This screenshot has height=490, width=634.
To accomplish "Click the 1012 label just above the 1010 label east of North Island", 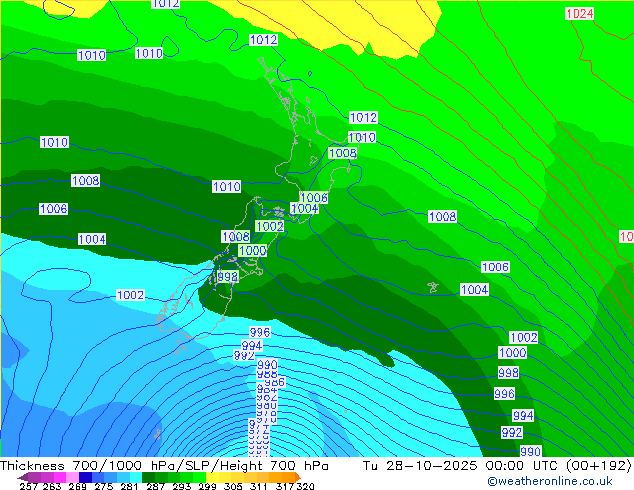I will coord(363,117).
